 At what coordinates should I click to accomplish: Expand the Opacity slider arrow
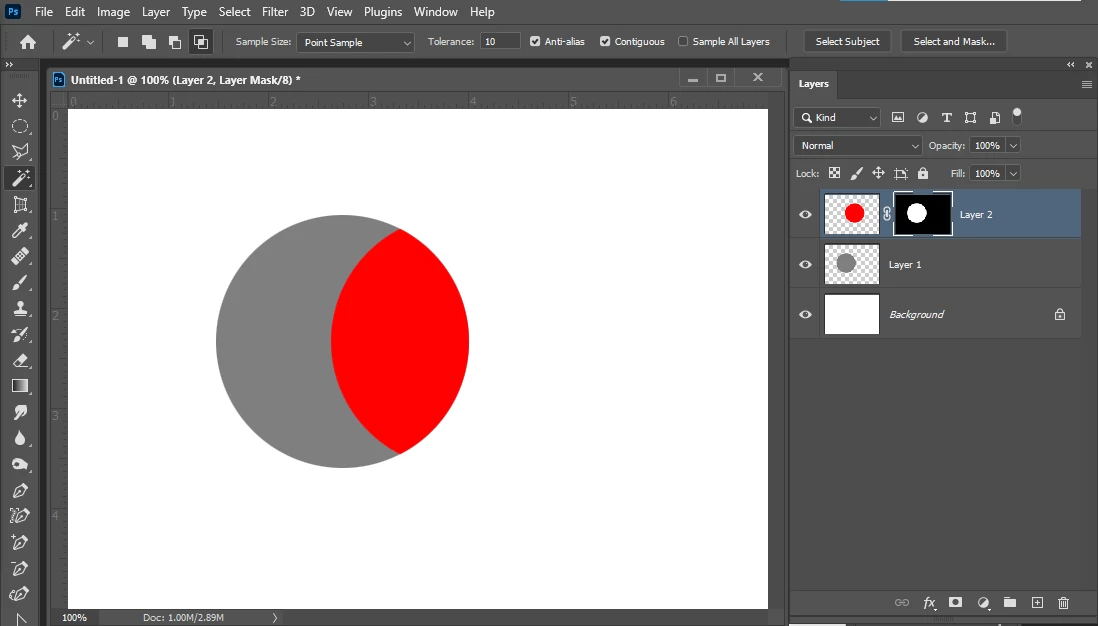click(x=1013, y=146)
